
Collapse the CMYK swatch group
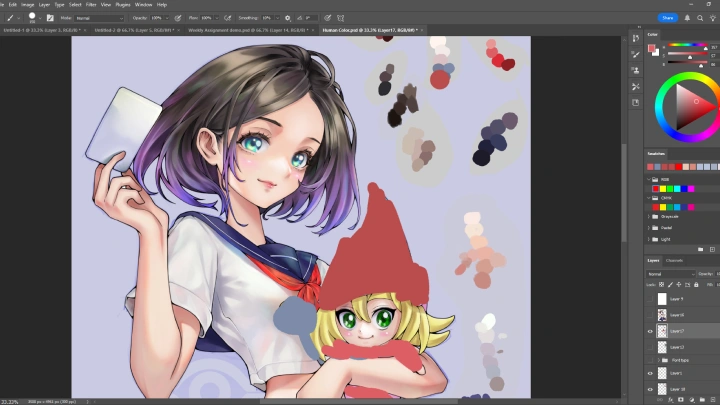(x=649, y=198)
